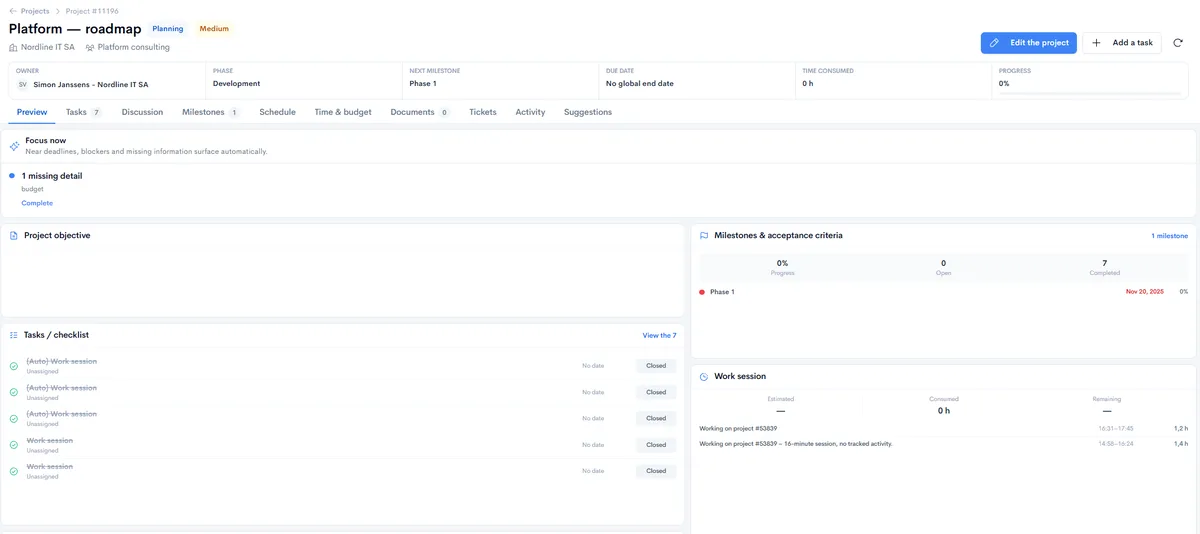The height and width of the screenshot is (534, 1200).
Task: Click Closed status of first (Auto) Work session
Action: coord(656,366)
